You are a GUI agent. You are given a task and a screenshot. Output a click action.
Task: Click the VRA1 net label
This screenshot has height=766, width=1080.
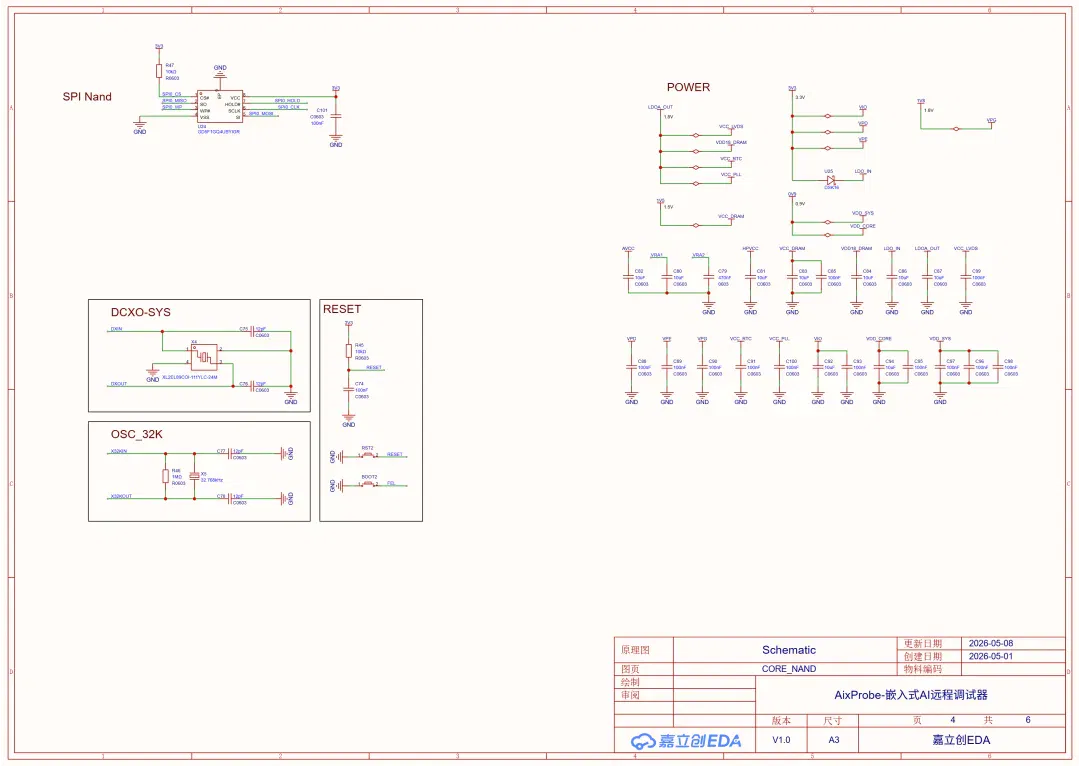(x=656, y=255)
